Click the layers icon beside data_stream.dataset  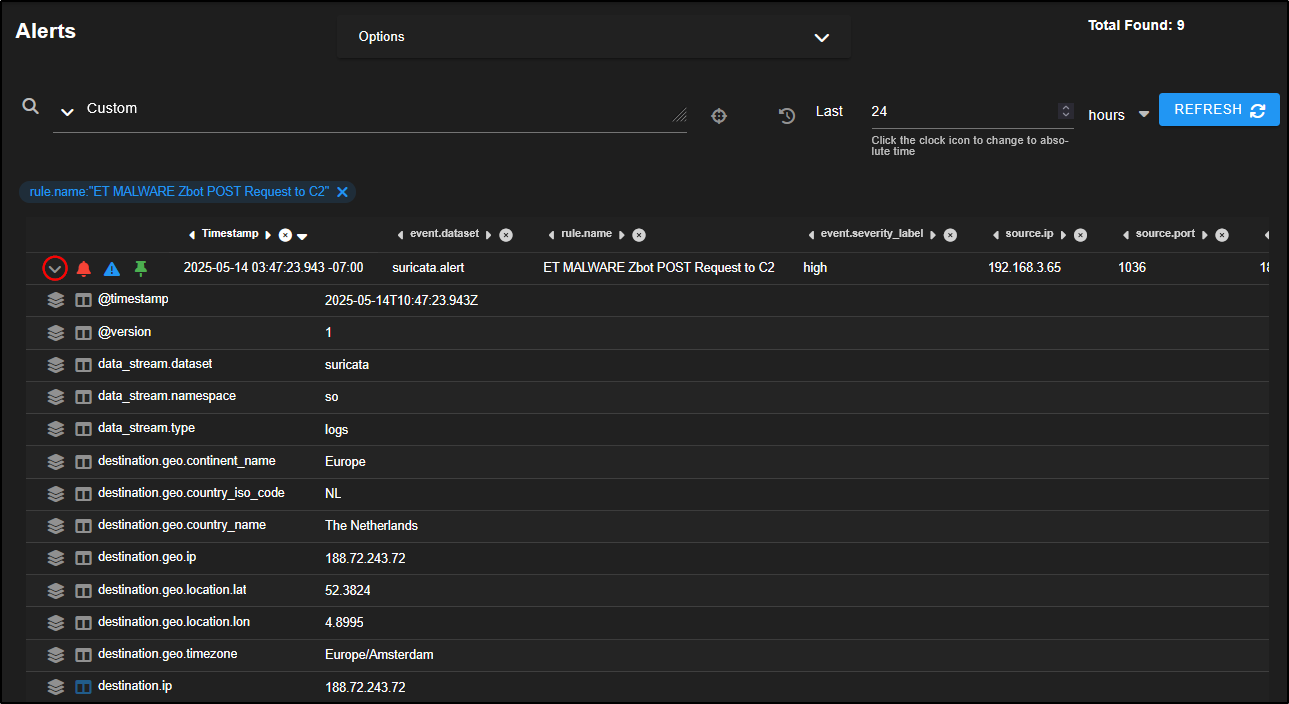(56, 365)
